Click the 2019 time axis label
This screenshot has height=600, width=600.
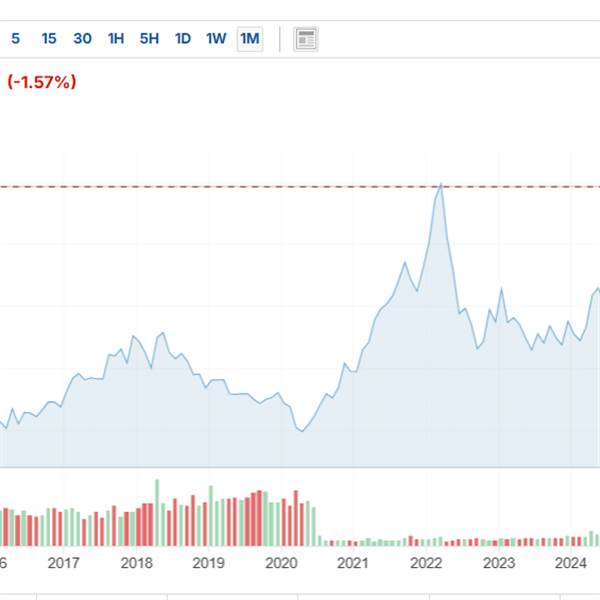(208, 563)
